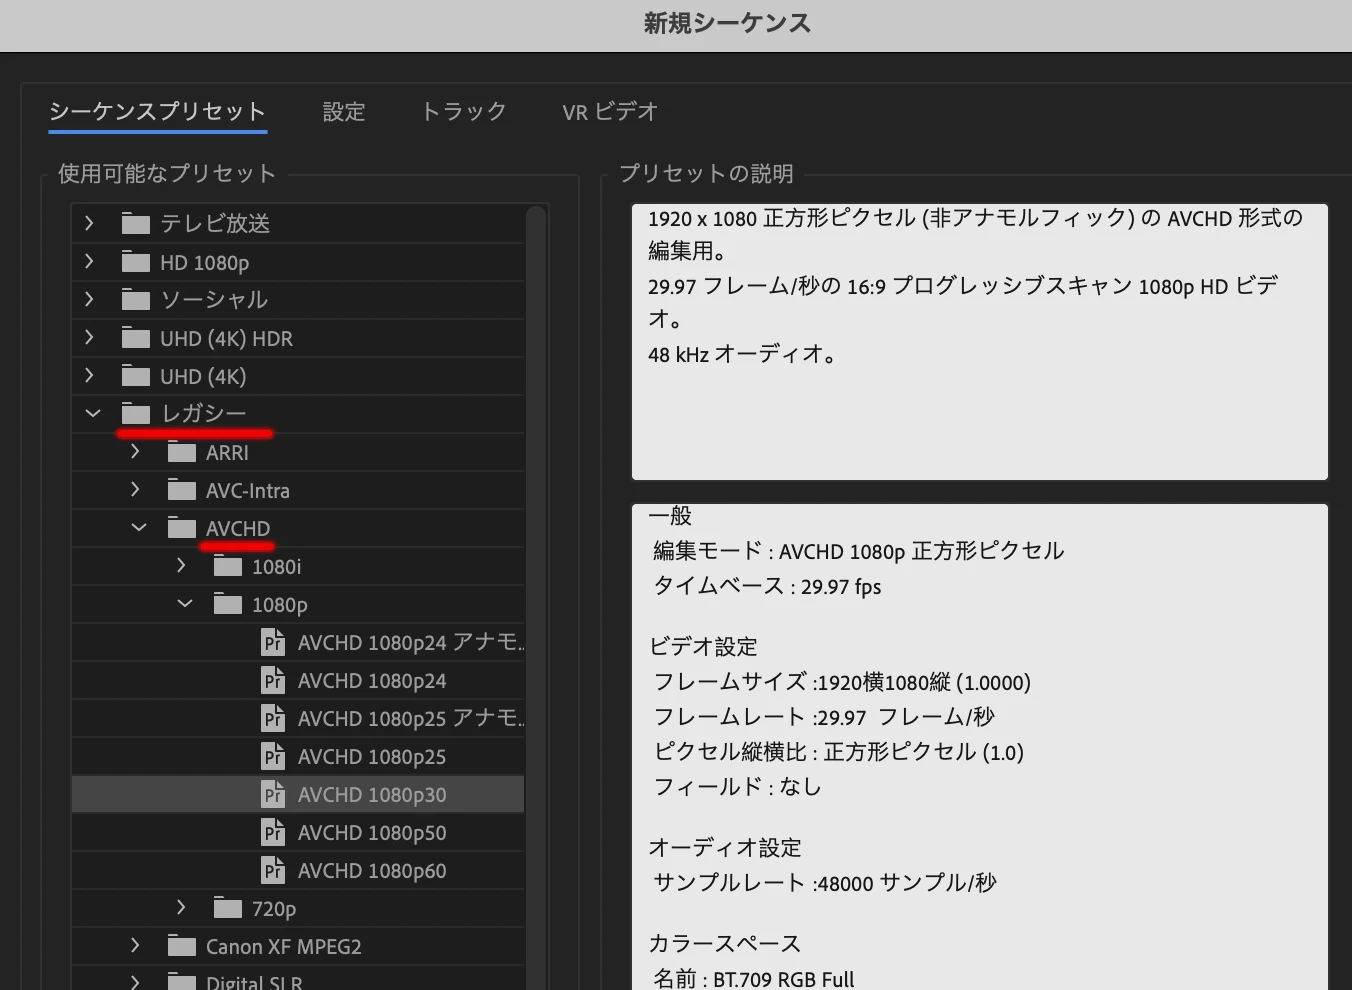Screen dimensions: 1352x990
Task: Open the VR ビデオ tab
Action: click(610, 112)
